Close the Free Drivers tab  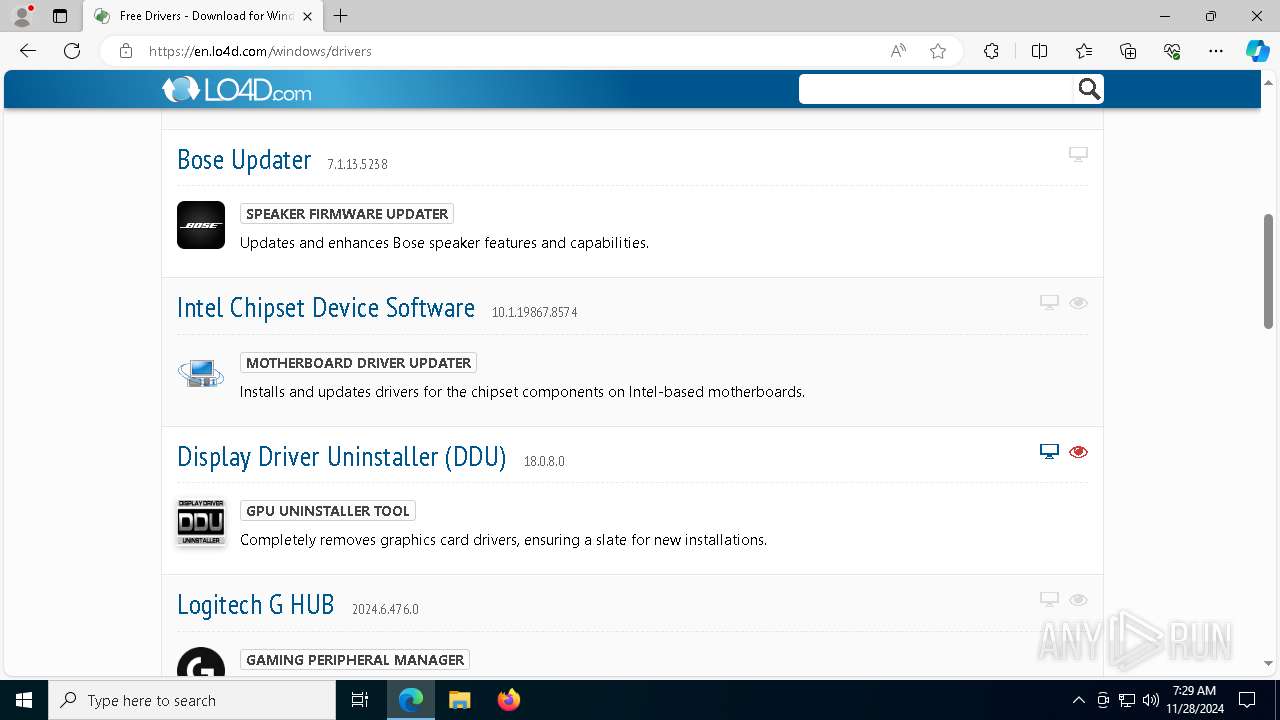tap(307, 16)
